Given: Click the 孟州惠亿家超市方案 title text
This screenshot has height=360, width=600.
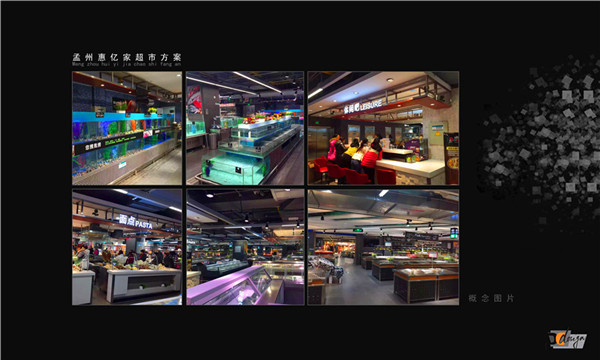Looking at the screenshot, I should point(127,57).
